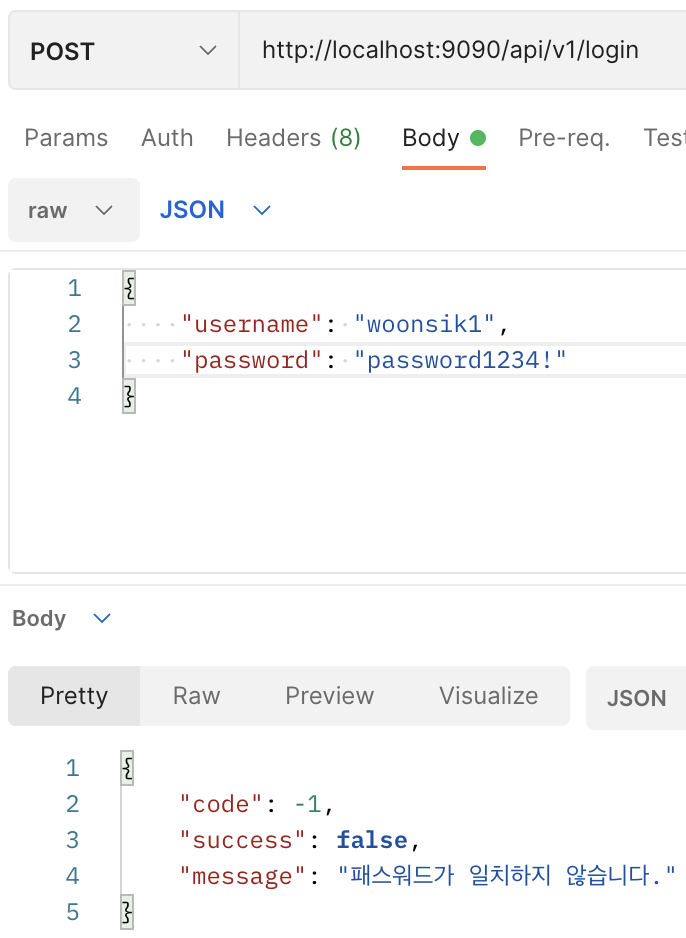The height and width of the screenshot is (938, 686).
Task: Open the Pre-req. script tab
Action: (564, 138)
